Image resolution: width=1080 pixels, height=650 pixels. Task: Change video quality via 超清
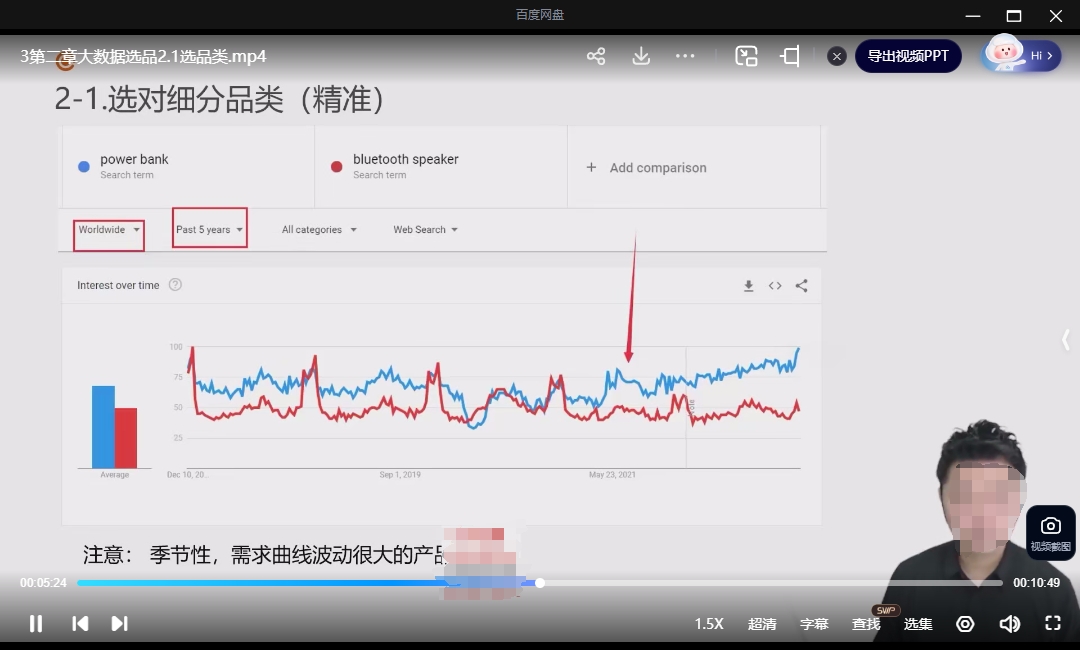[x=762, y=623]
